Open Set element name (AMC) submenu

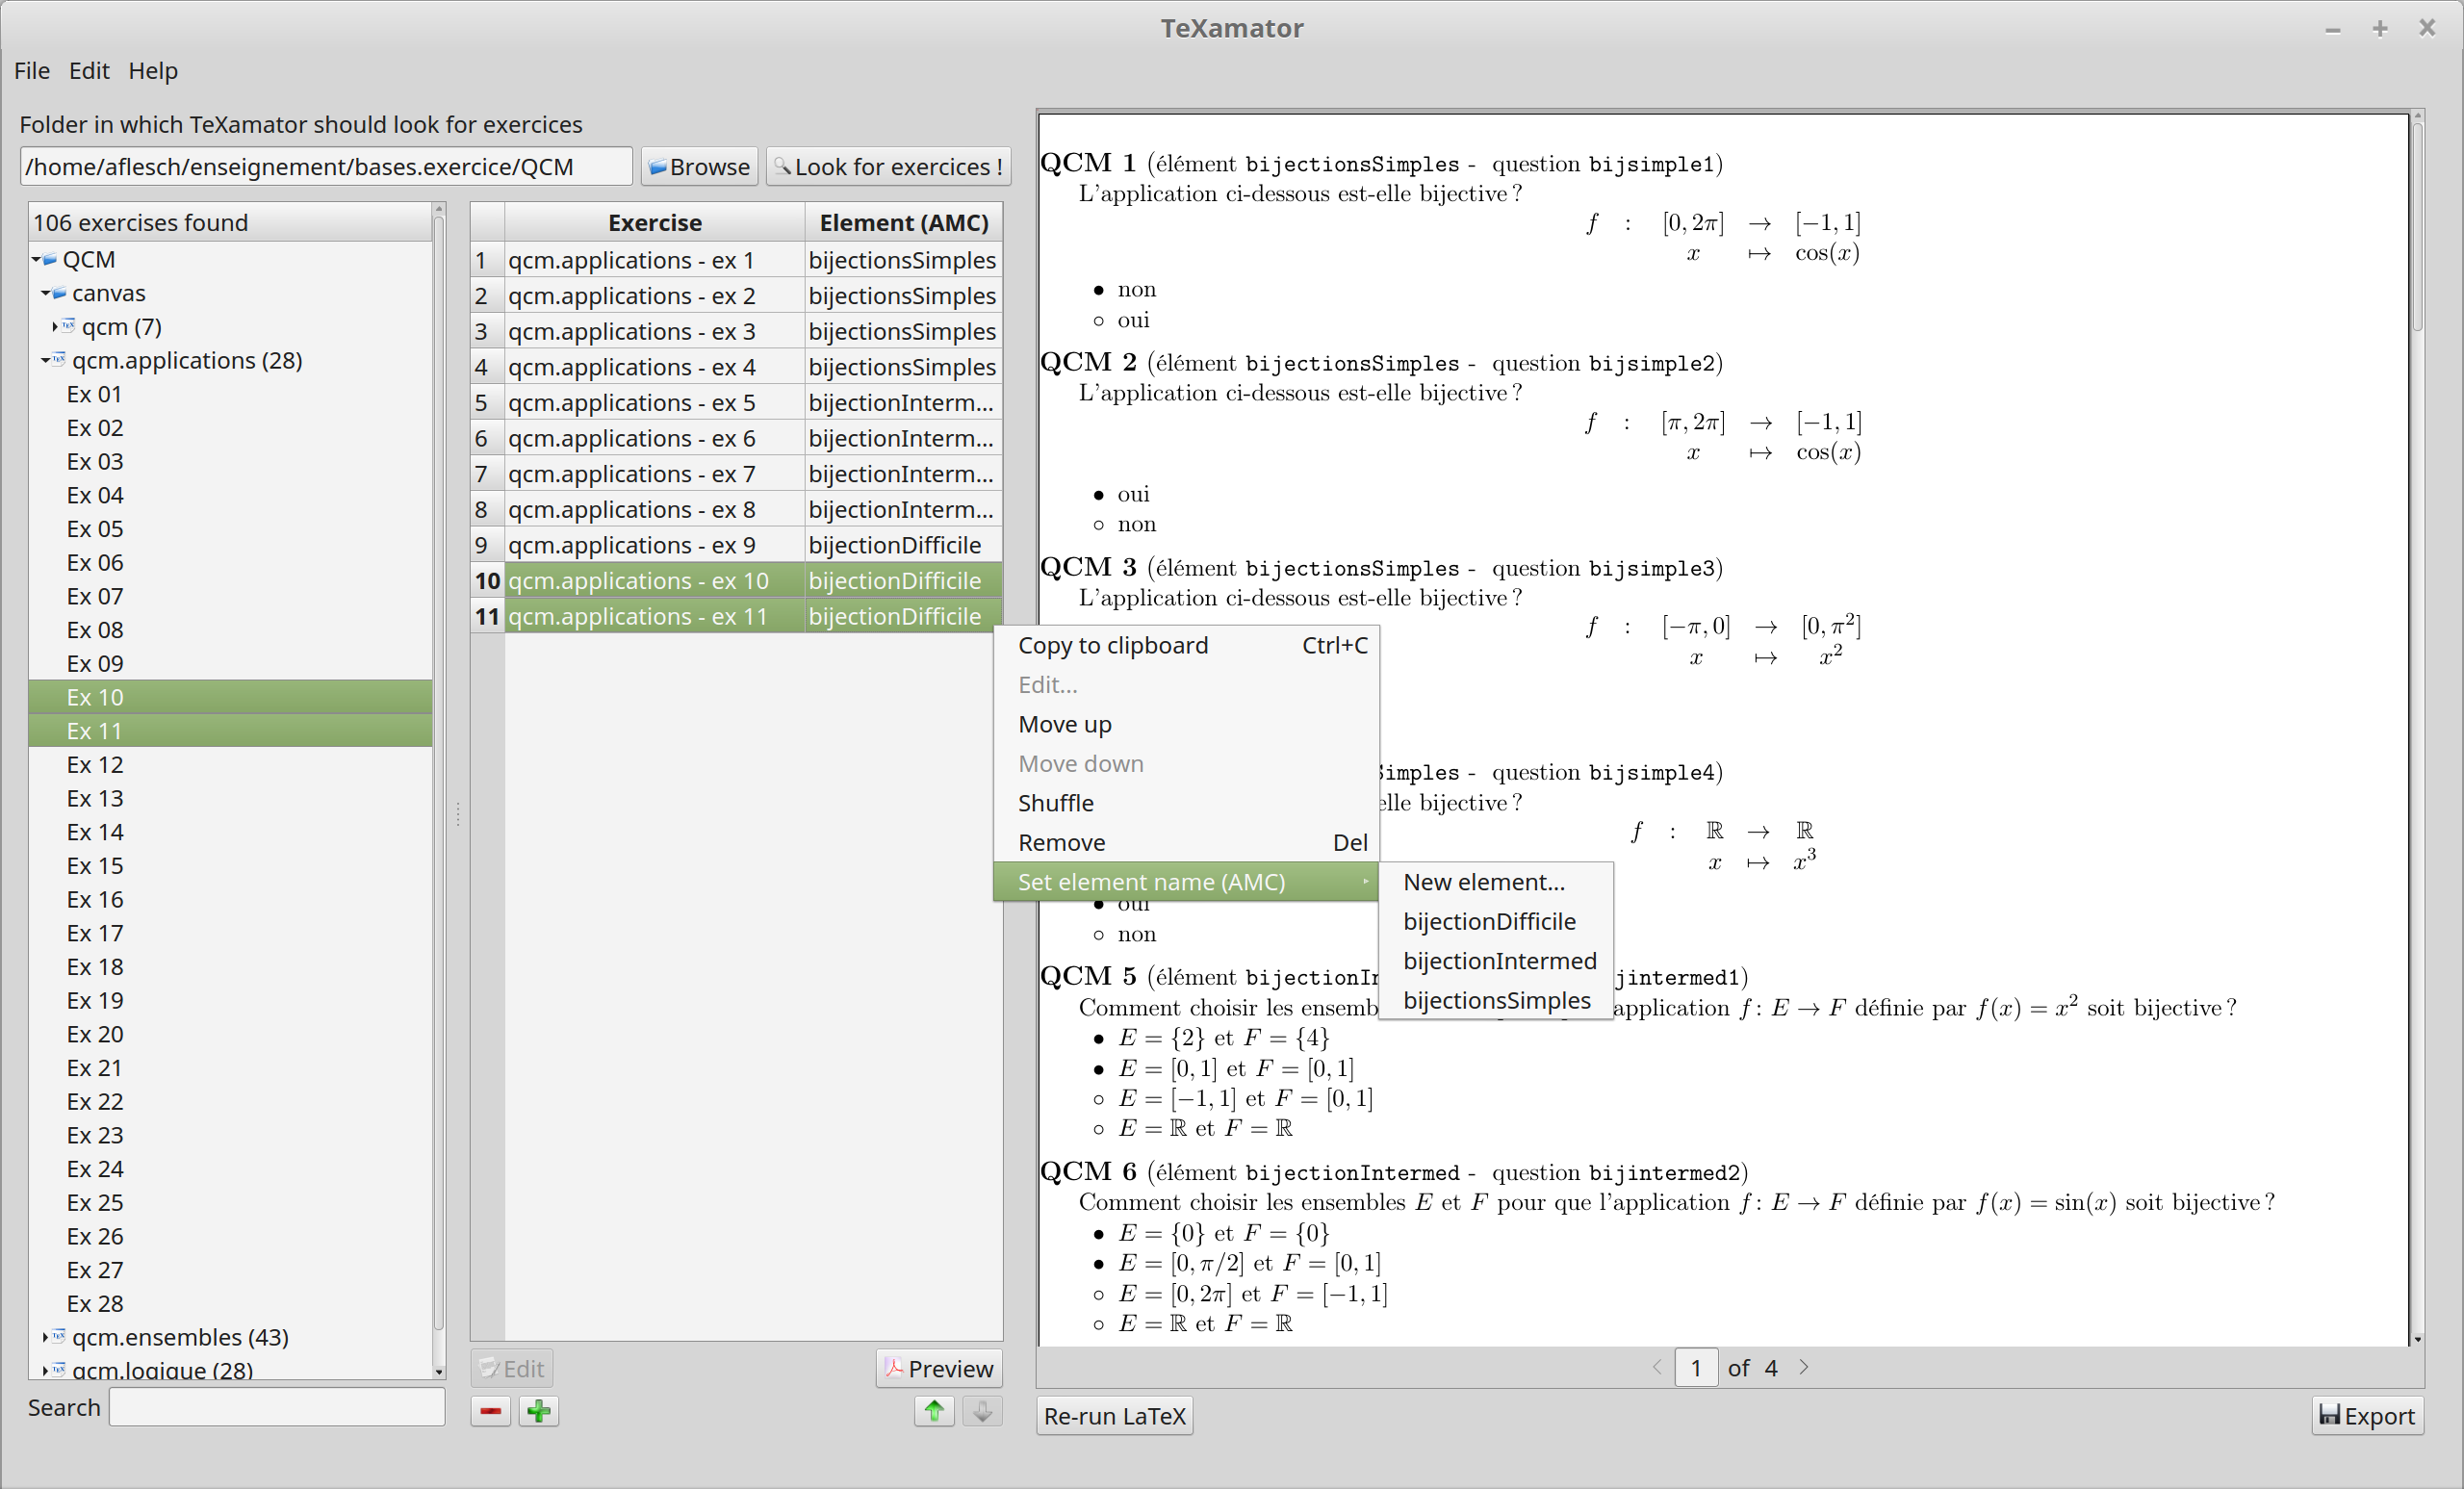tap(1186, 882)
